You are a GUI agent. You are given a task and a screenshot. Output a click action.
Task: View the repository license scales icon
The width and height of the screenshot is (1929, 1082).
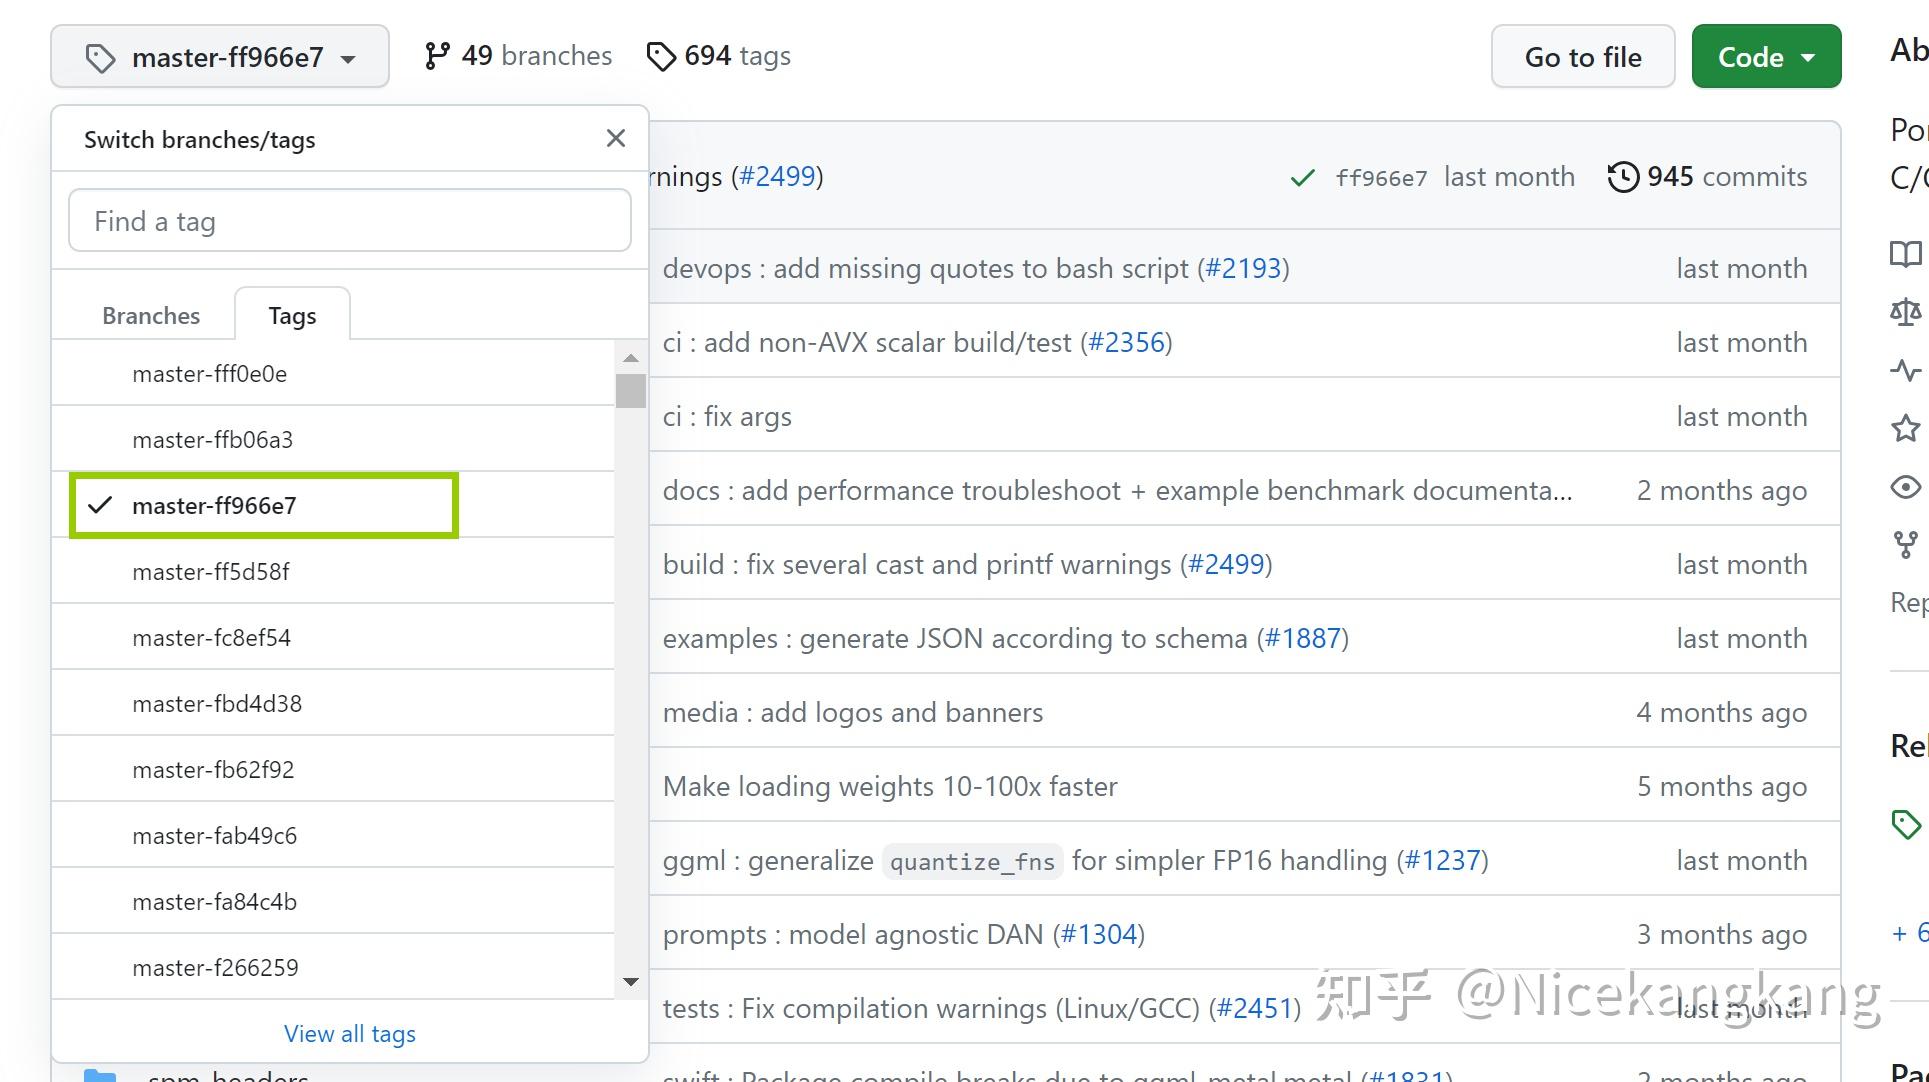(x=1905, y=311)
